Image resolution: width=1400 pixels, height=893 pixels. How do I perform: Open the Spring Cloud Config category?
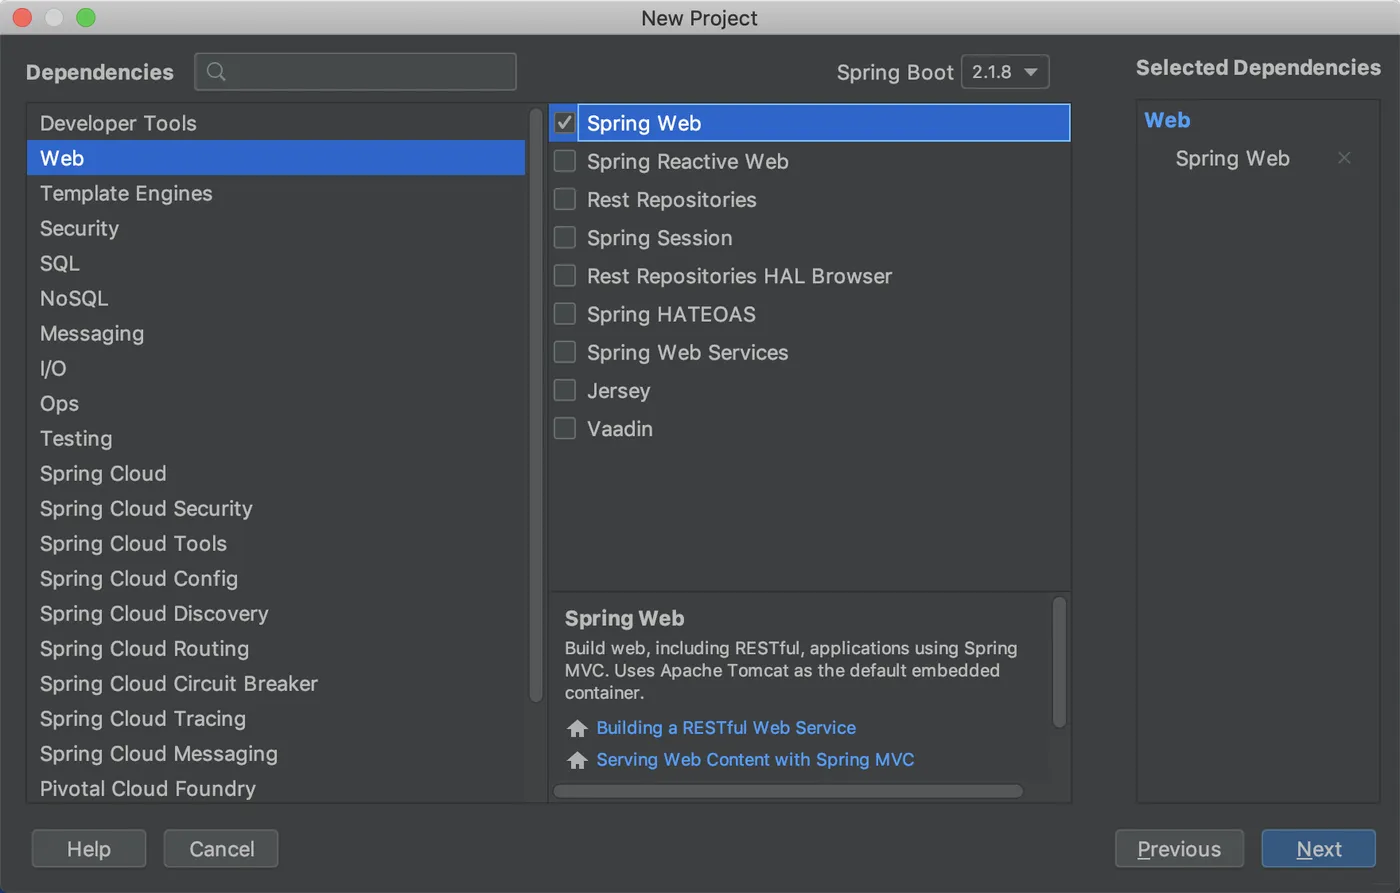(139, 578)
